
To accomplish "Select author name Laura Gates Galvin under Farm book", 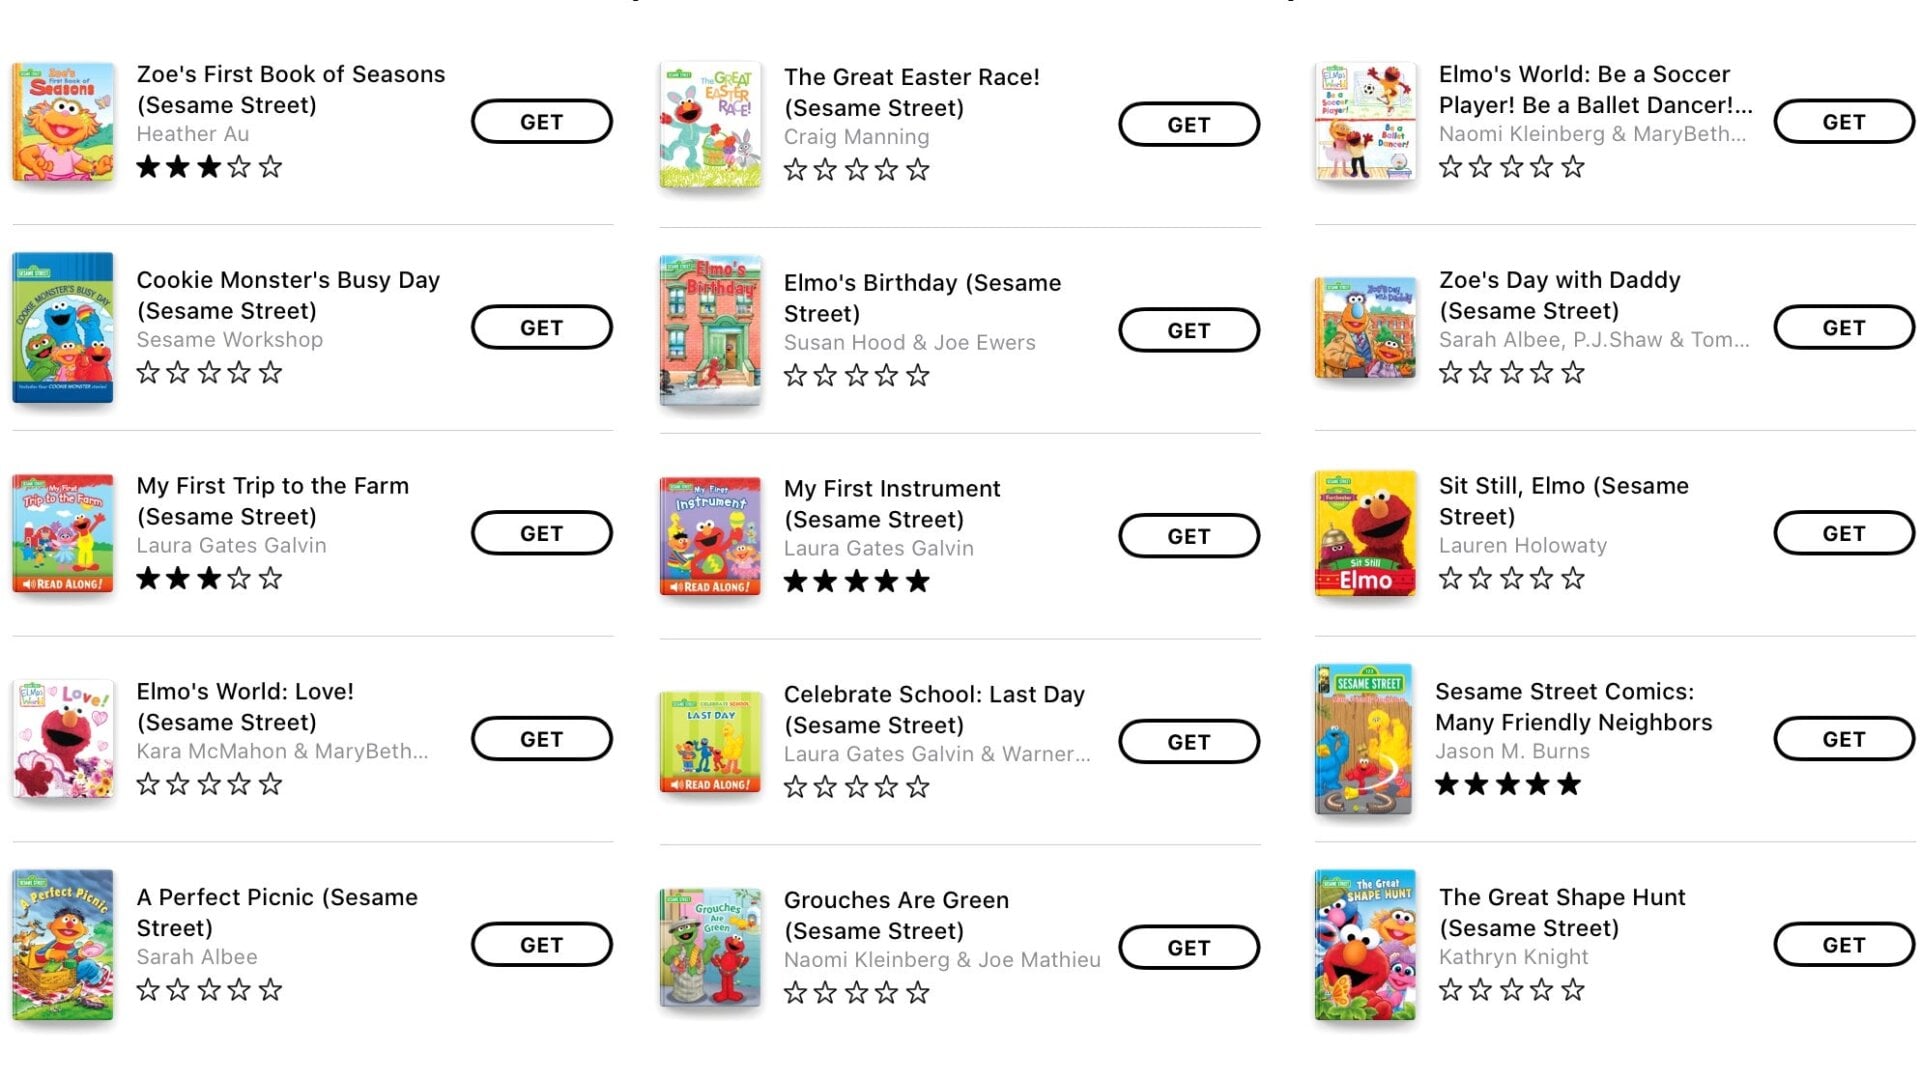I will pyautogui.click(x=231, y=546).
